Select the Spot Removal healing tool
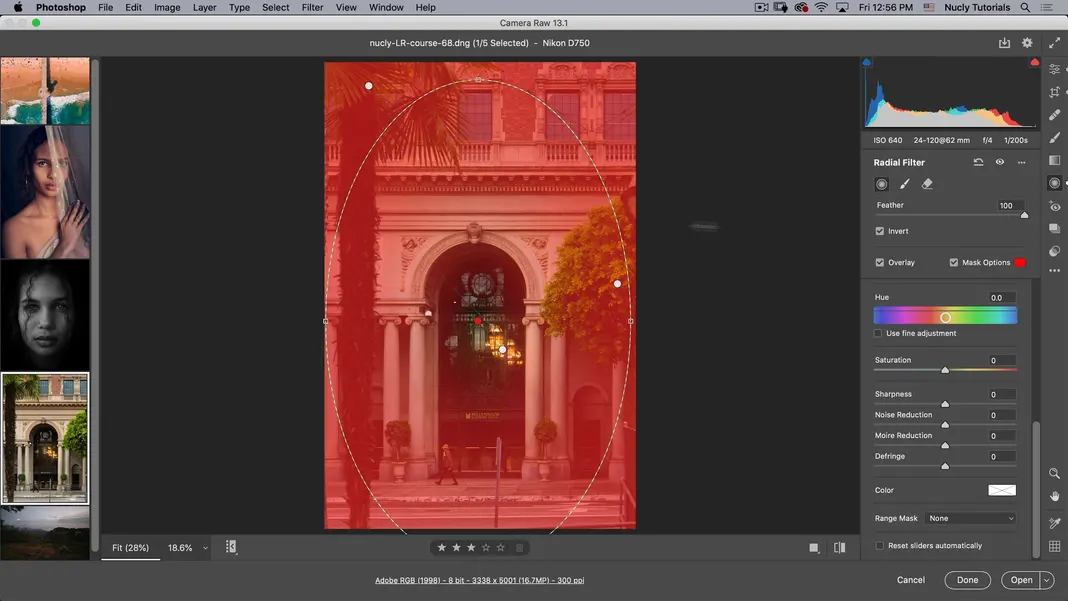This screenshot has height=601, width=1068. point(1054,114)
